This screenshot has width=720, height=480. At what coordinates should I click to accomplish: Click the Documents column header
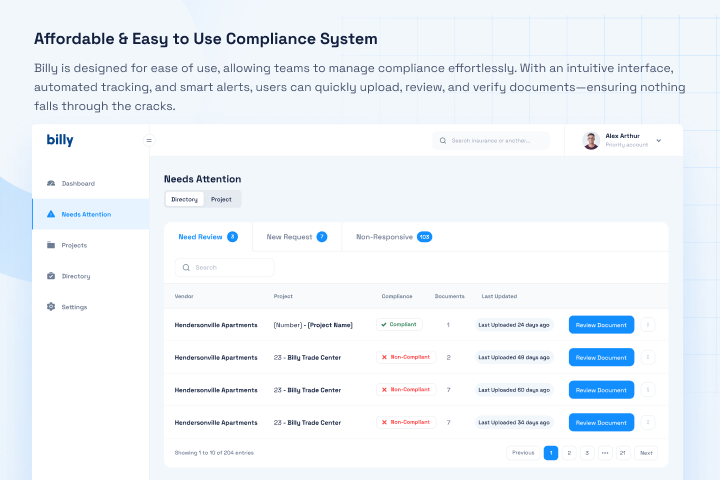(450, 296)
